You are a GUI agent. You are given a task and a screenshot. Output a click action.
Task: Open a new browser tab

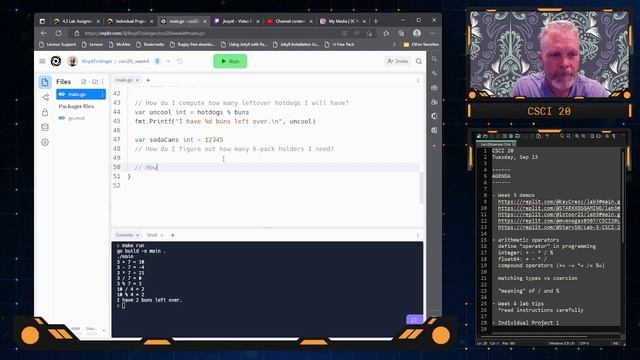pyautogui.click(x=376, y=21)
